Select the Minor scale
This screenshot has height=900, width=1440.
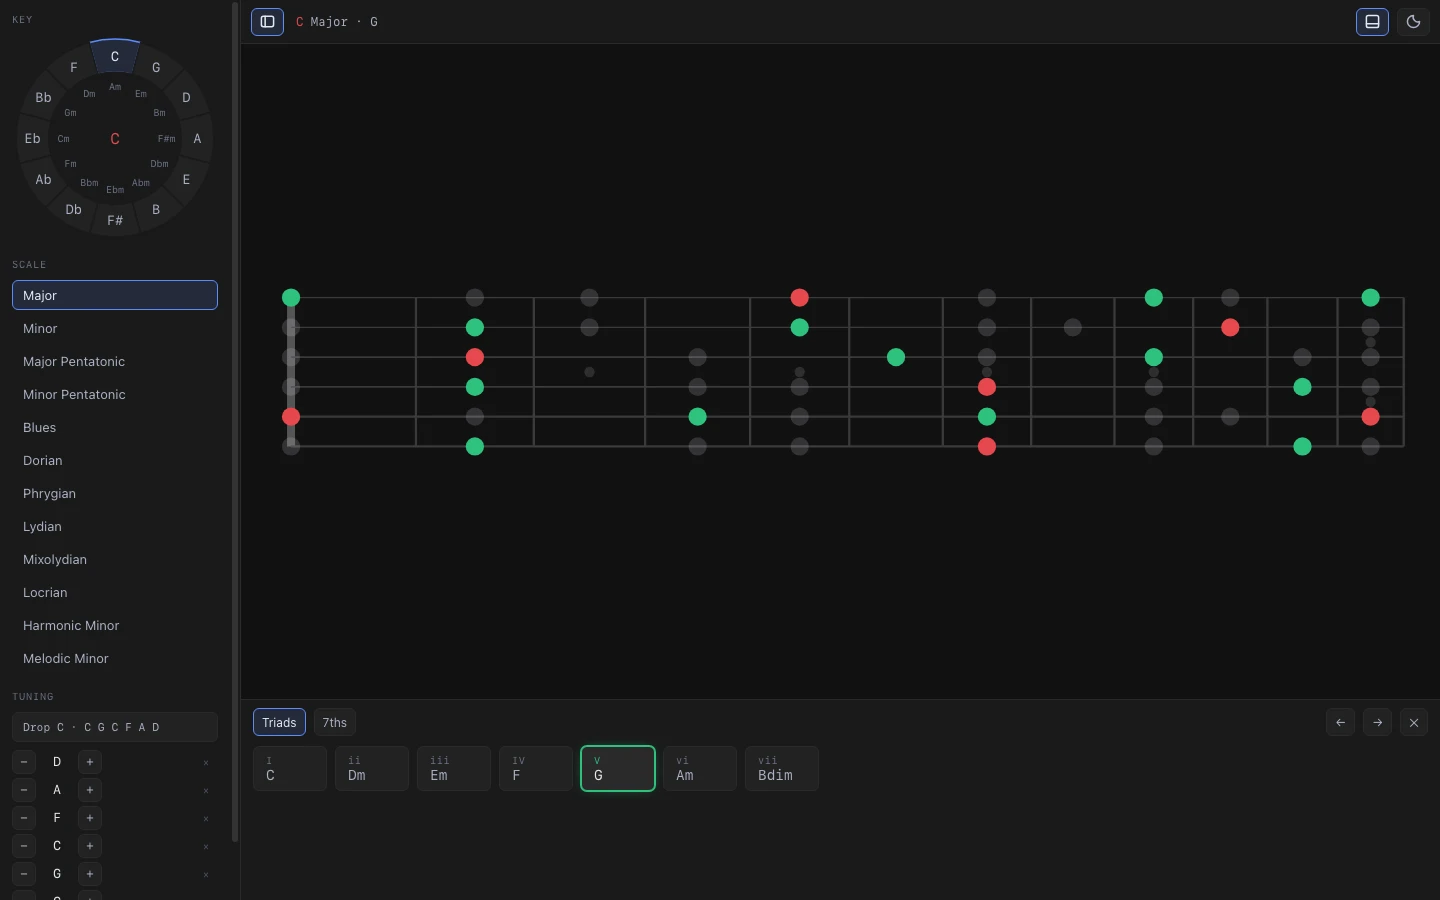115,328
